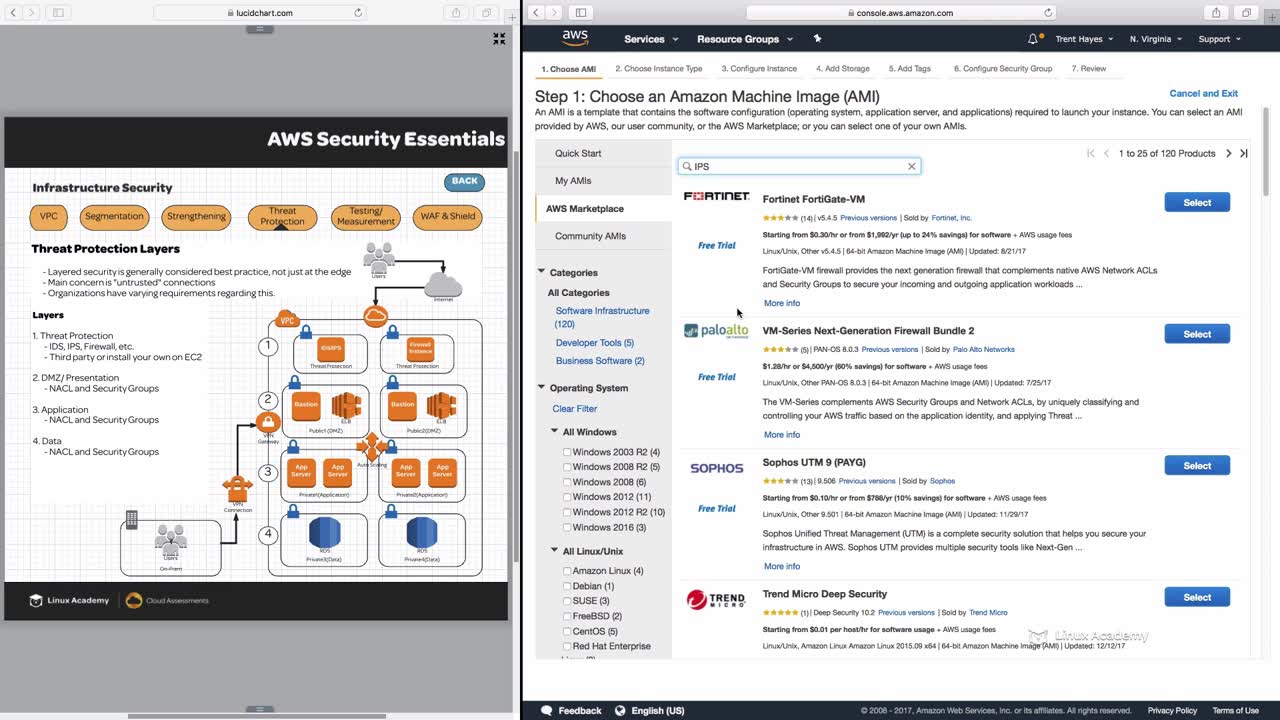Click the Clear Filter link
Image resolution: width=1280 pixels, height=720 pixels.
575,409
